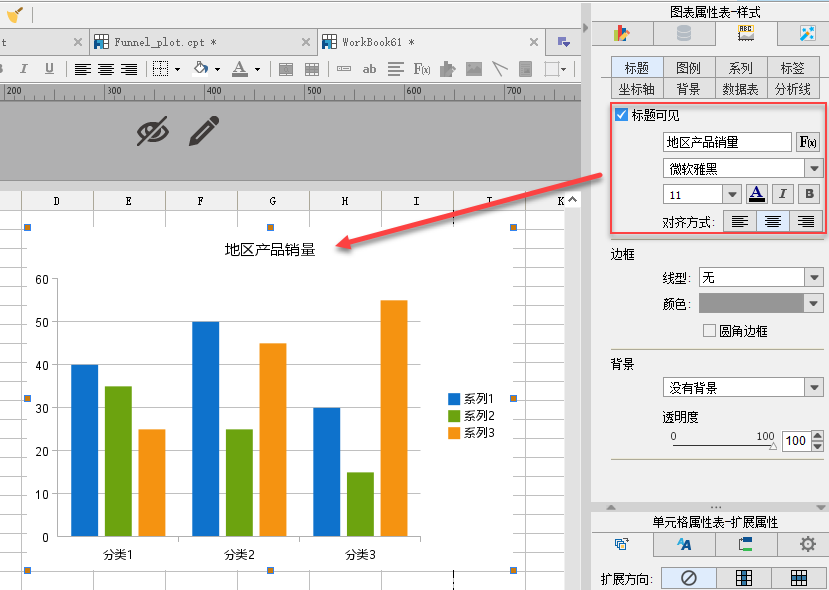The height and width of the screenshot is (590, 829).
Task: Click the cell border style icon
Action: (x=160, y=69)
